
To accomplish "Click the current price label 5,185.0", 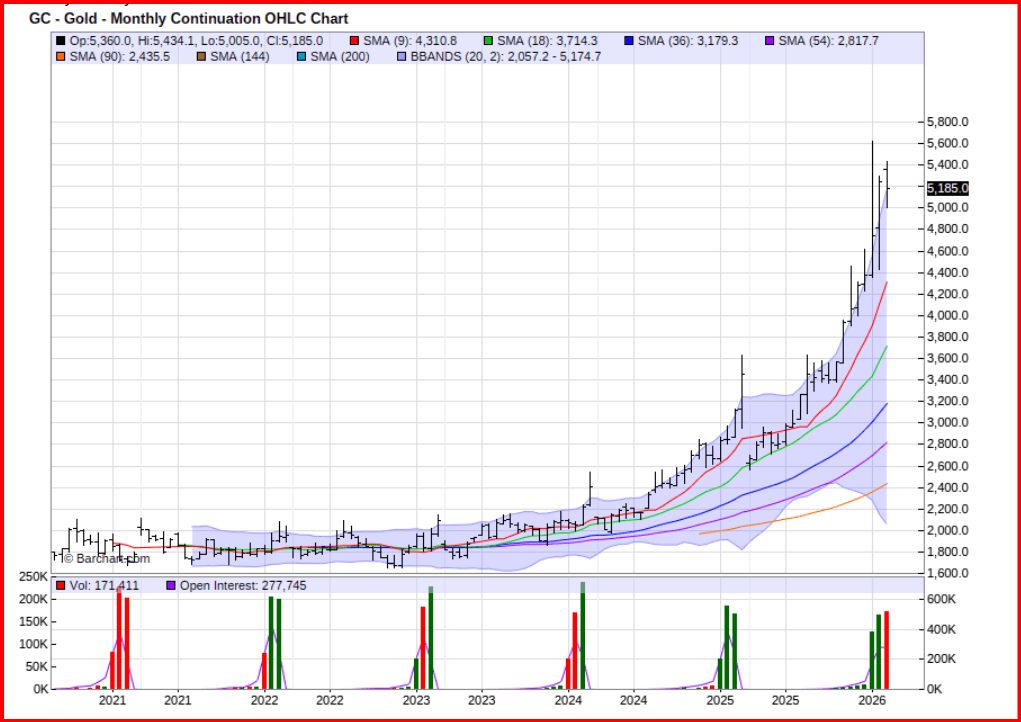I will pos(947,188).
